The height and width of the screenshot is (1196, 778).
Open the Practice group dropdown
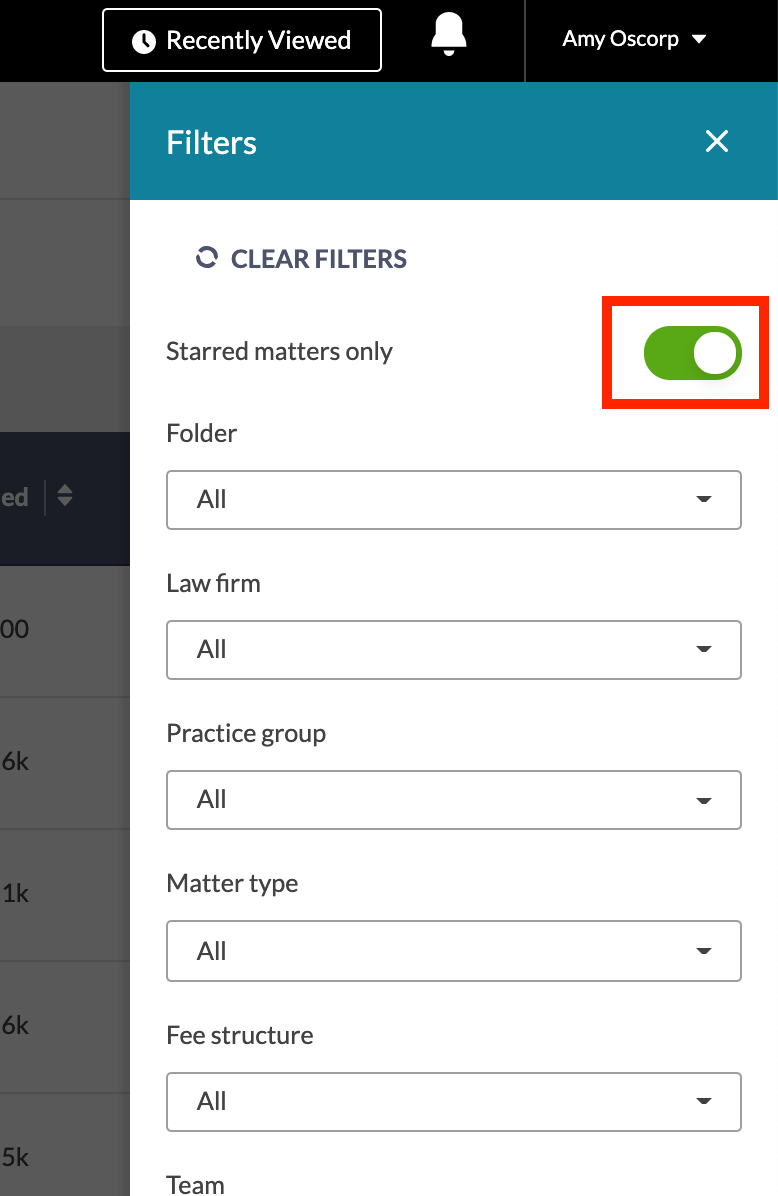pyautogui.click(x=454, y=800)
